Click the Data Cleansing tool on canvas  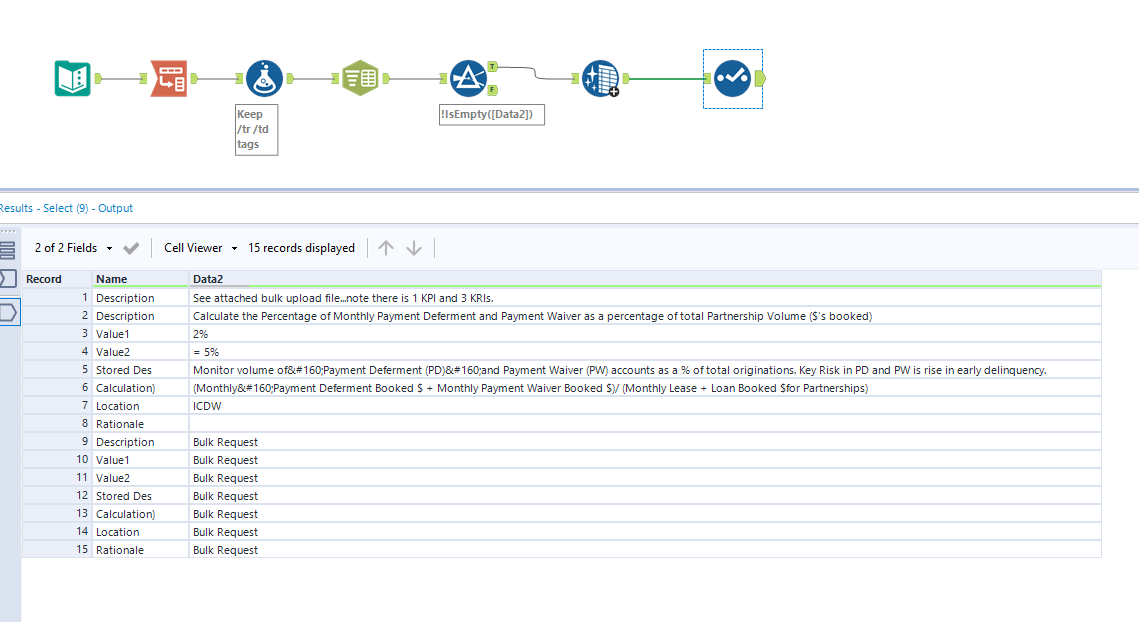click(x=598, y=77)
